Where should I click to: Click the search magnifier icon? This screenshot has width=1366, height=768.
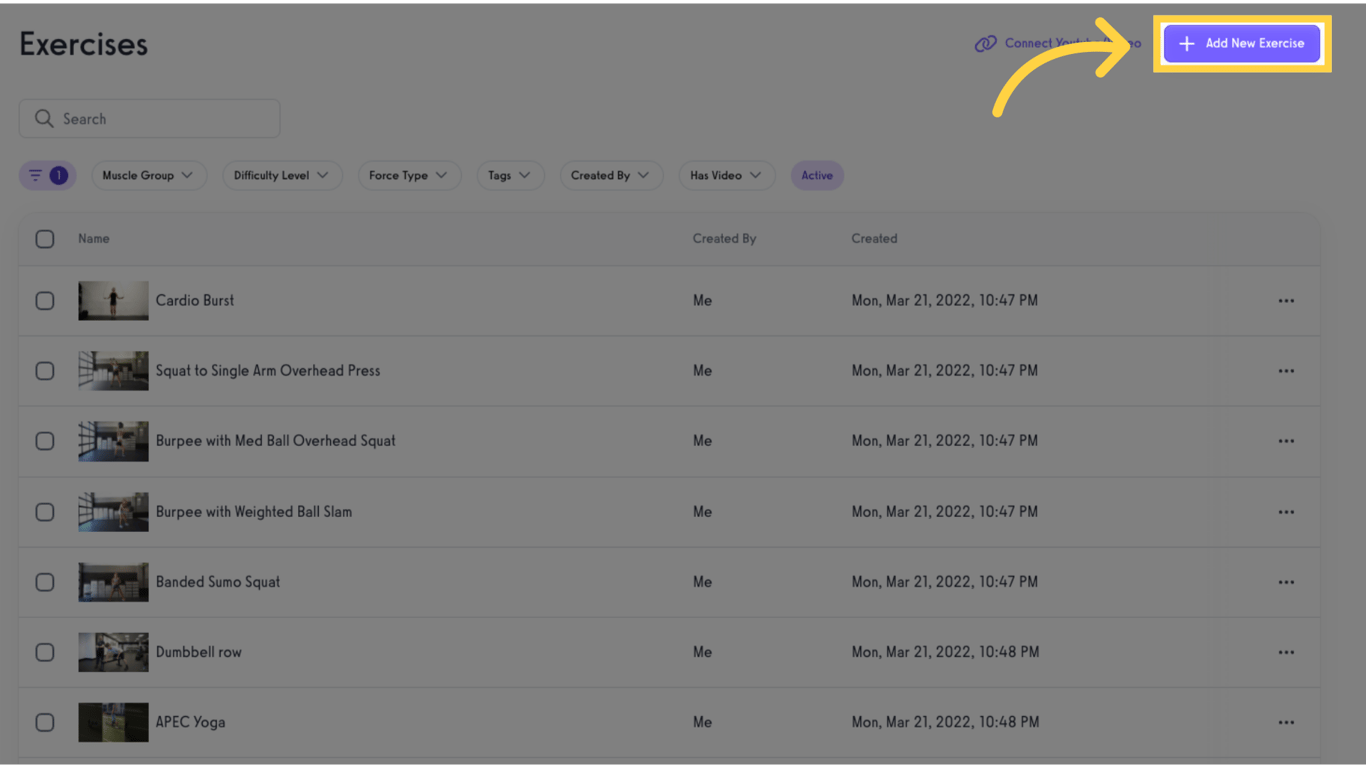point(43,119)
